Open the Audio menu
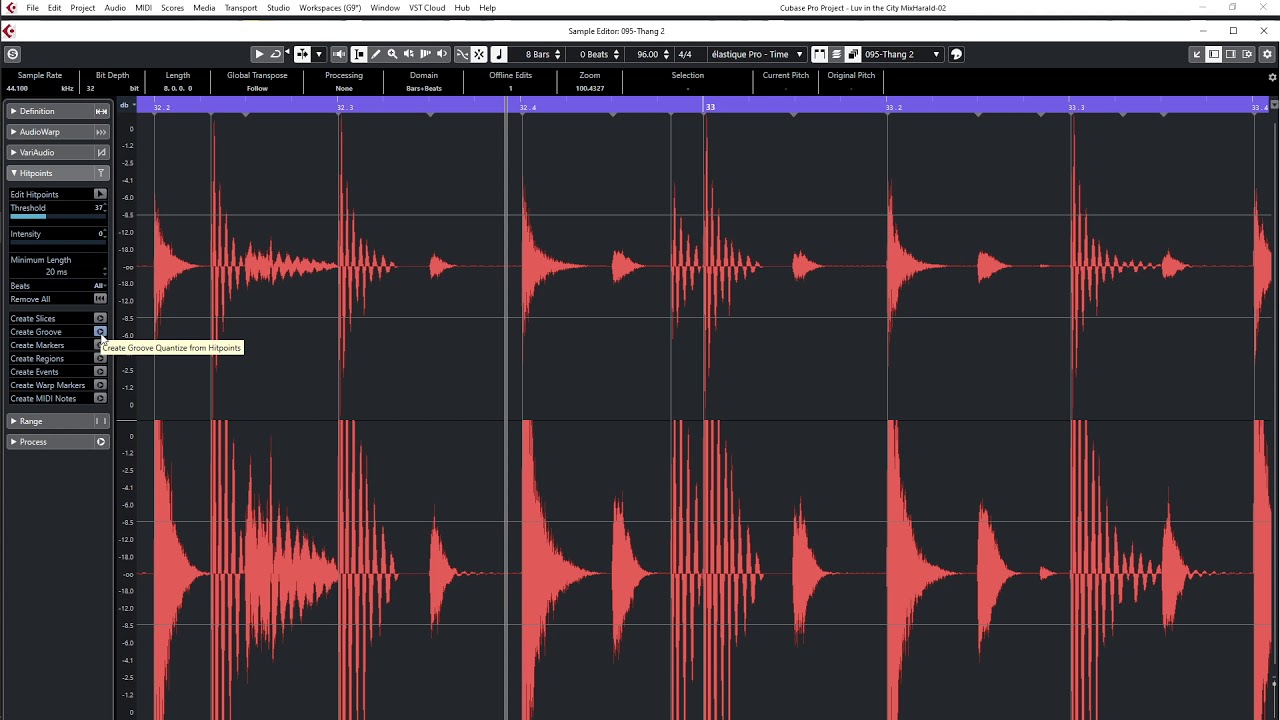 [x=115, y=8]
